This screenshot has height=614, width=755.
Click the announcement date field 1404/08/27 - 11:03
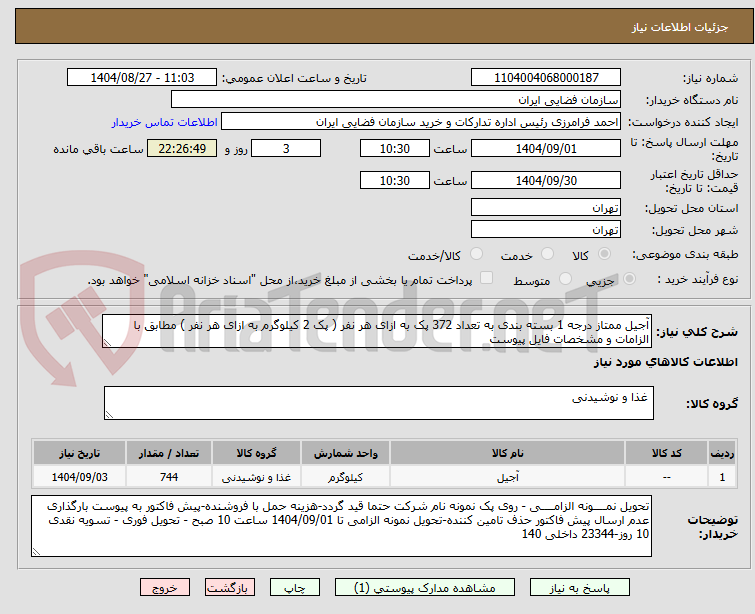click(142, 78)
